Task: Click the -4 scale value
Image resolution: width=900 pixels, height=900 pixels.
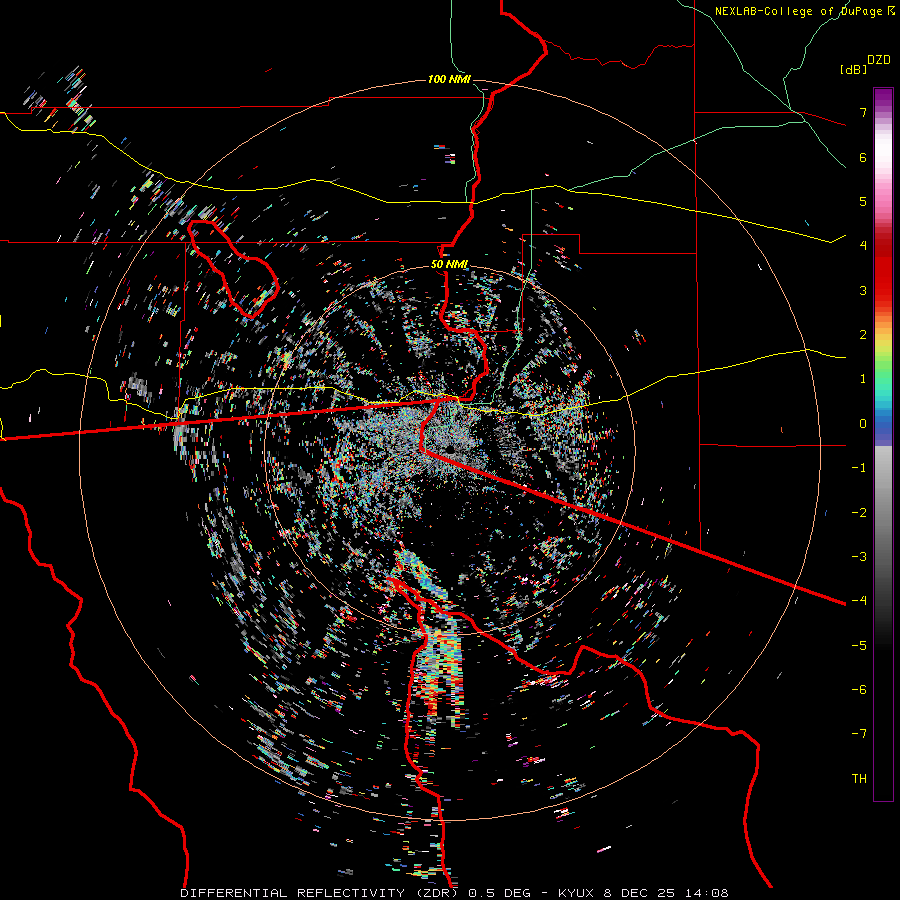Action: (859, 601)
